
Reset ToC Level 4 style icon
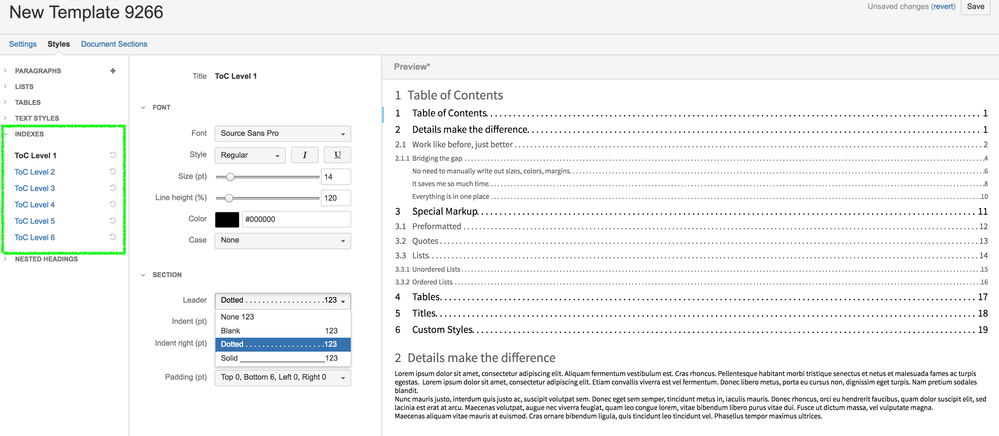point(112,205)
